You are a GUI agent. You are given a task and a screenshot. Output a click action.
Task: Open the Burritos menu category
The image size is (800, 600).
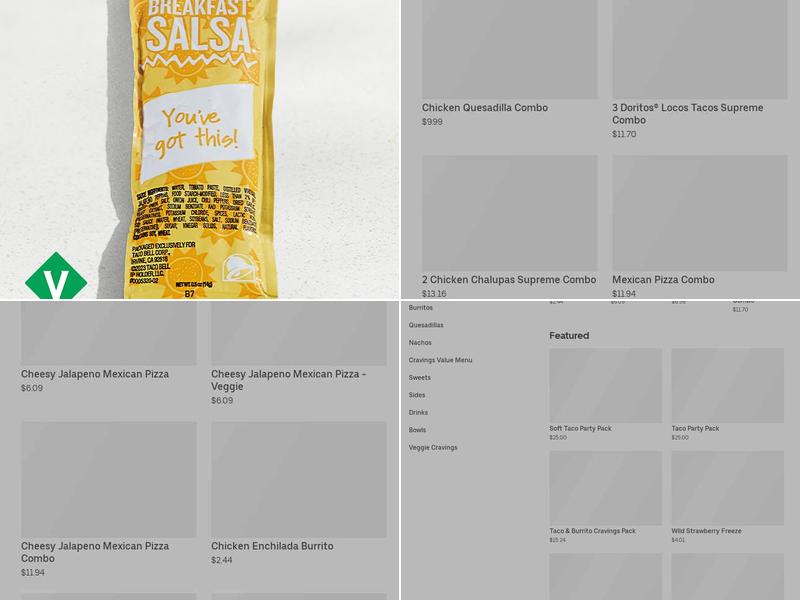(x=420, y=308)
